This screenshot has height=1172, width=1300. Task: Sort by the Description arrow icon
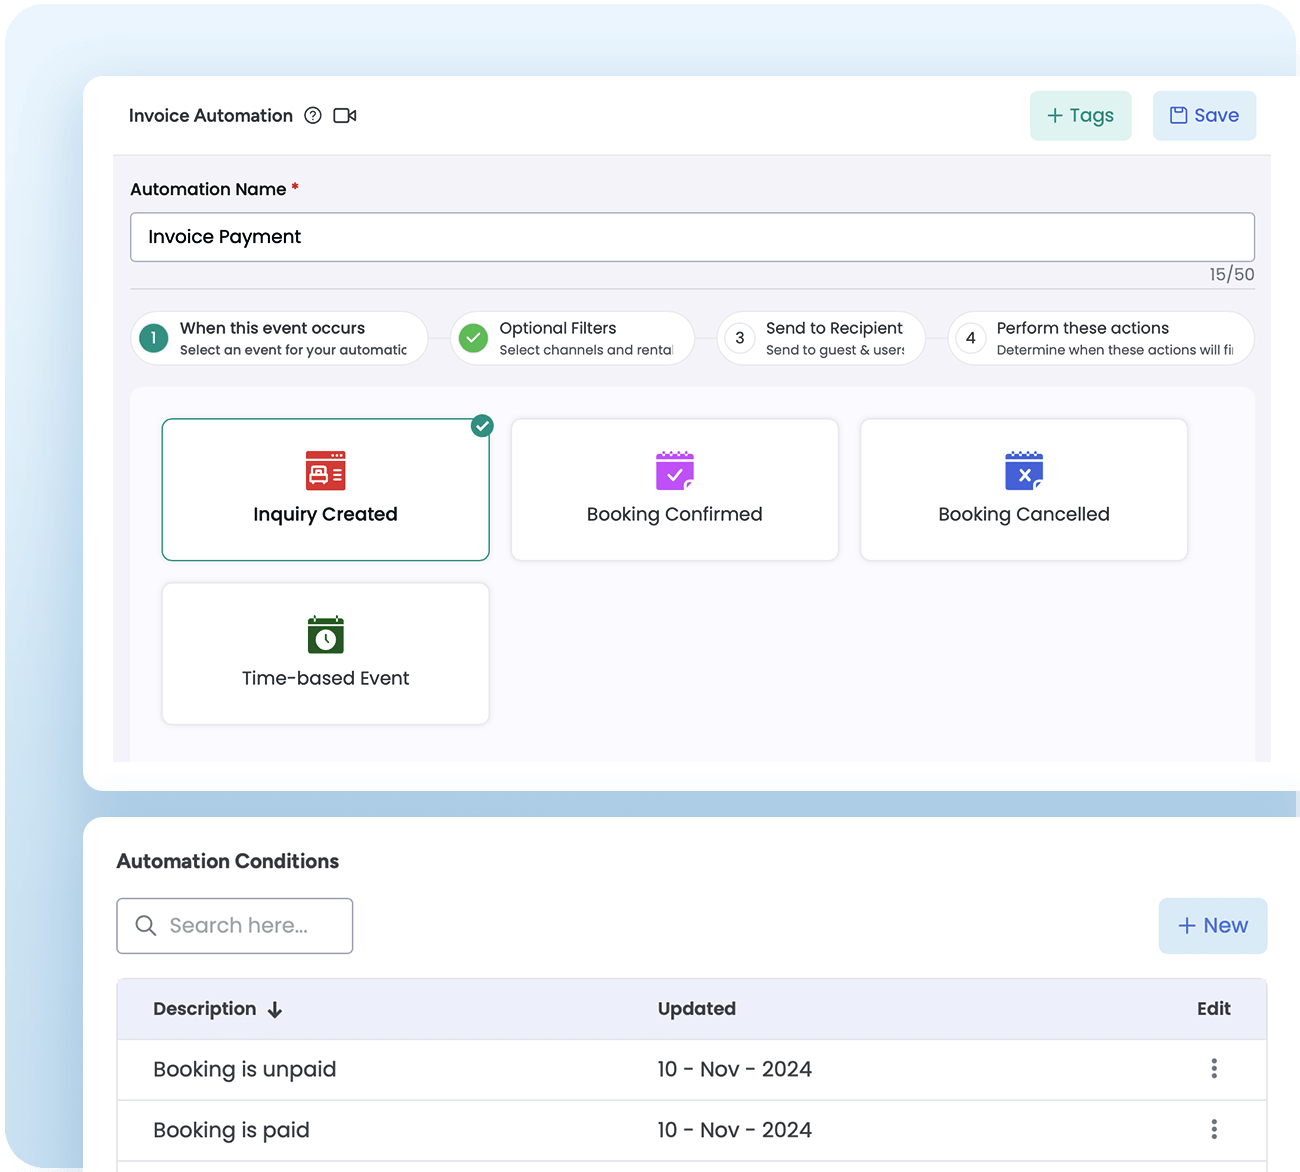[x=275, y=1010]
